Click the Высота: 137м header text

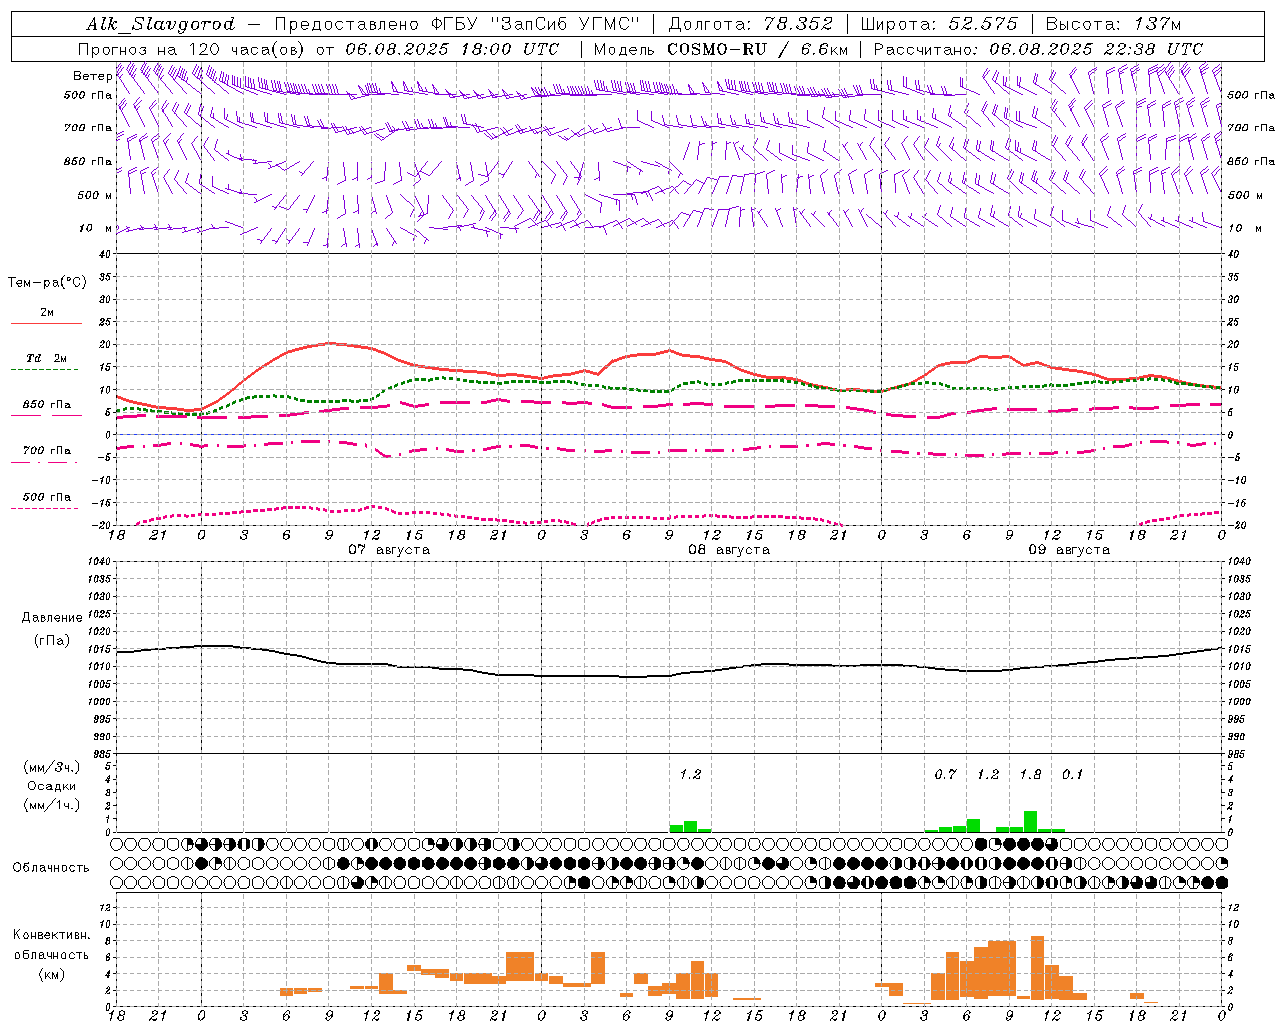(x=1113, y=24)
